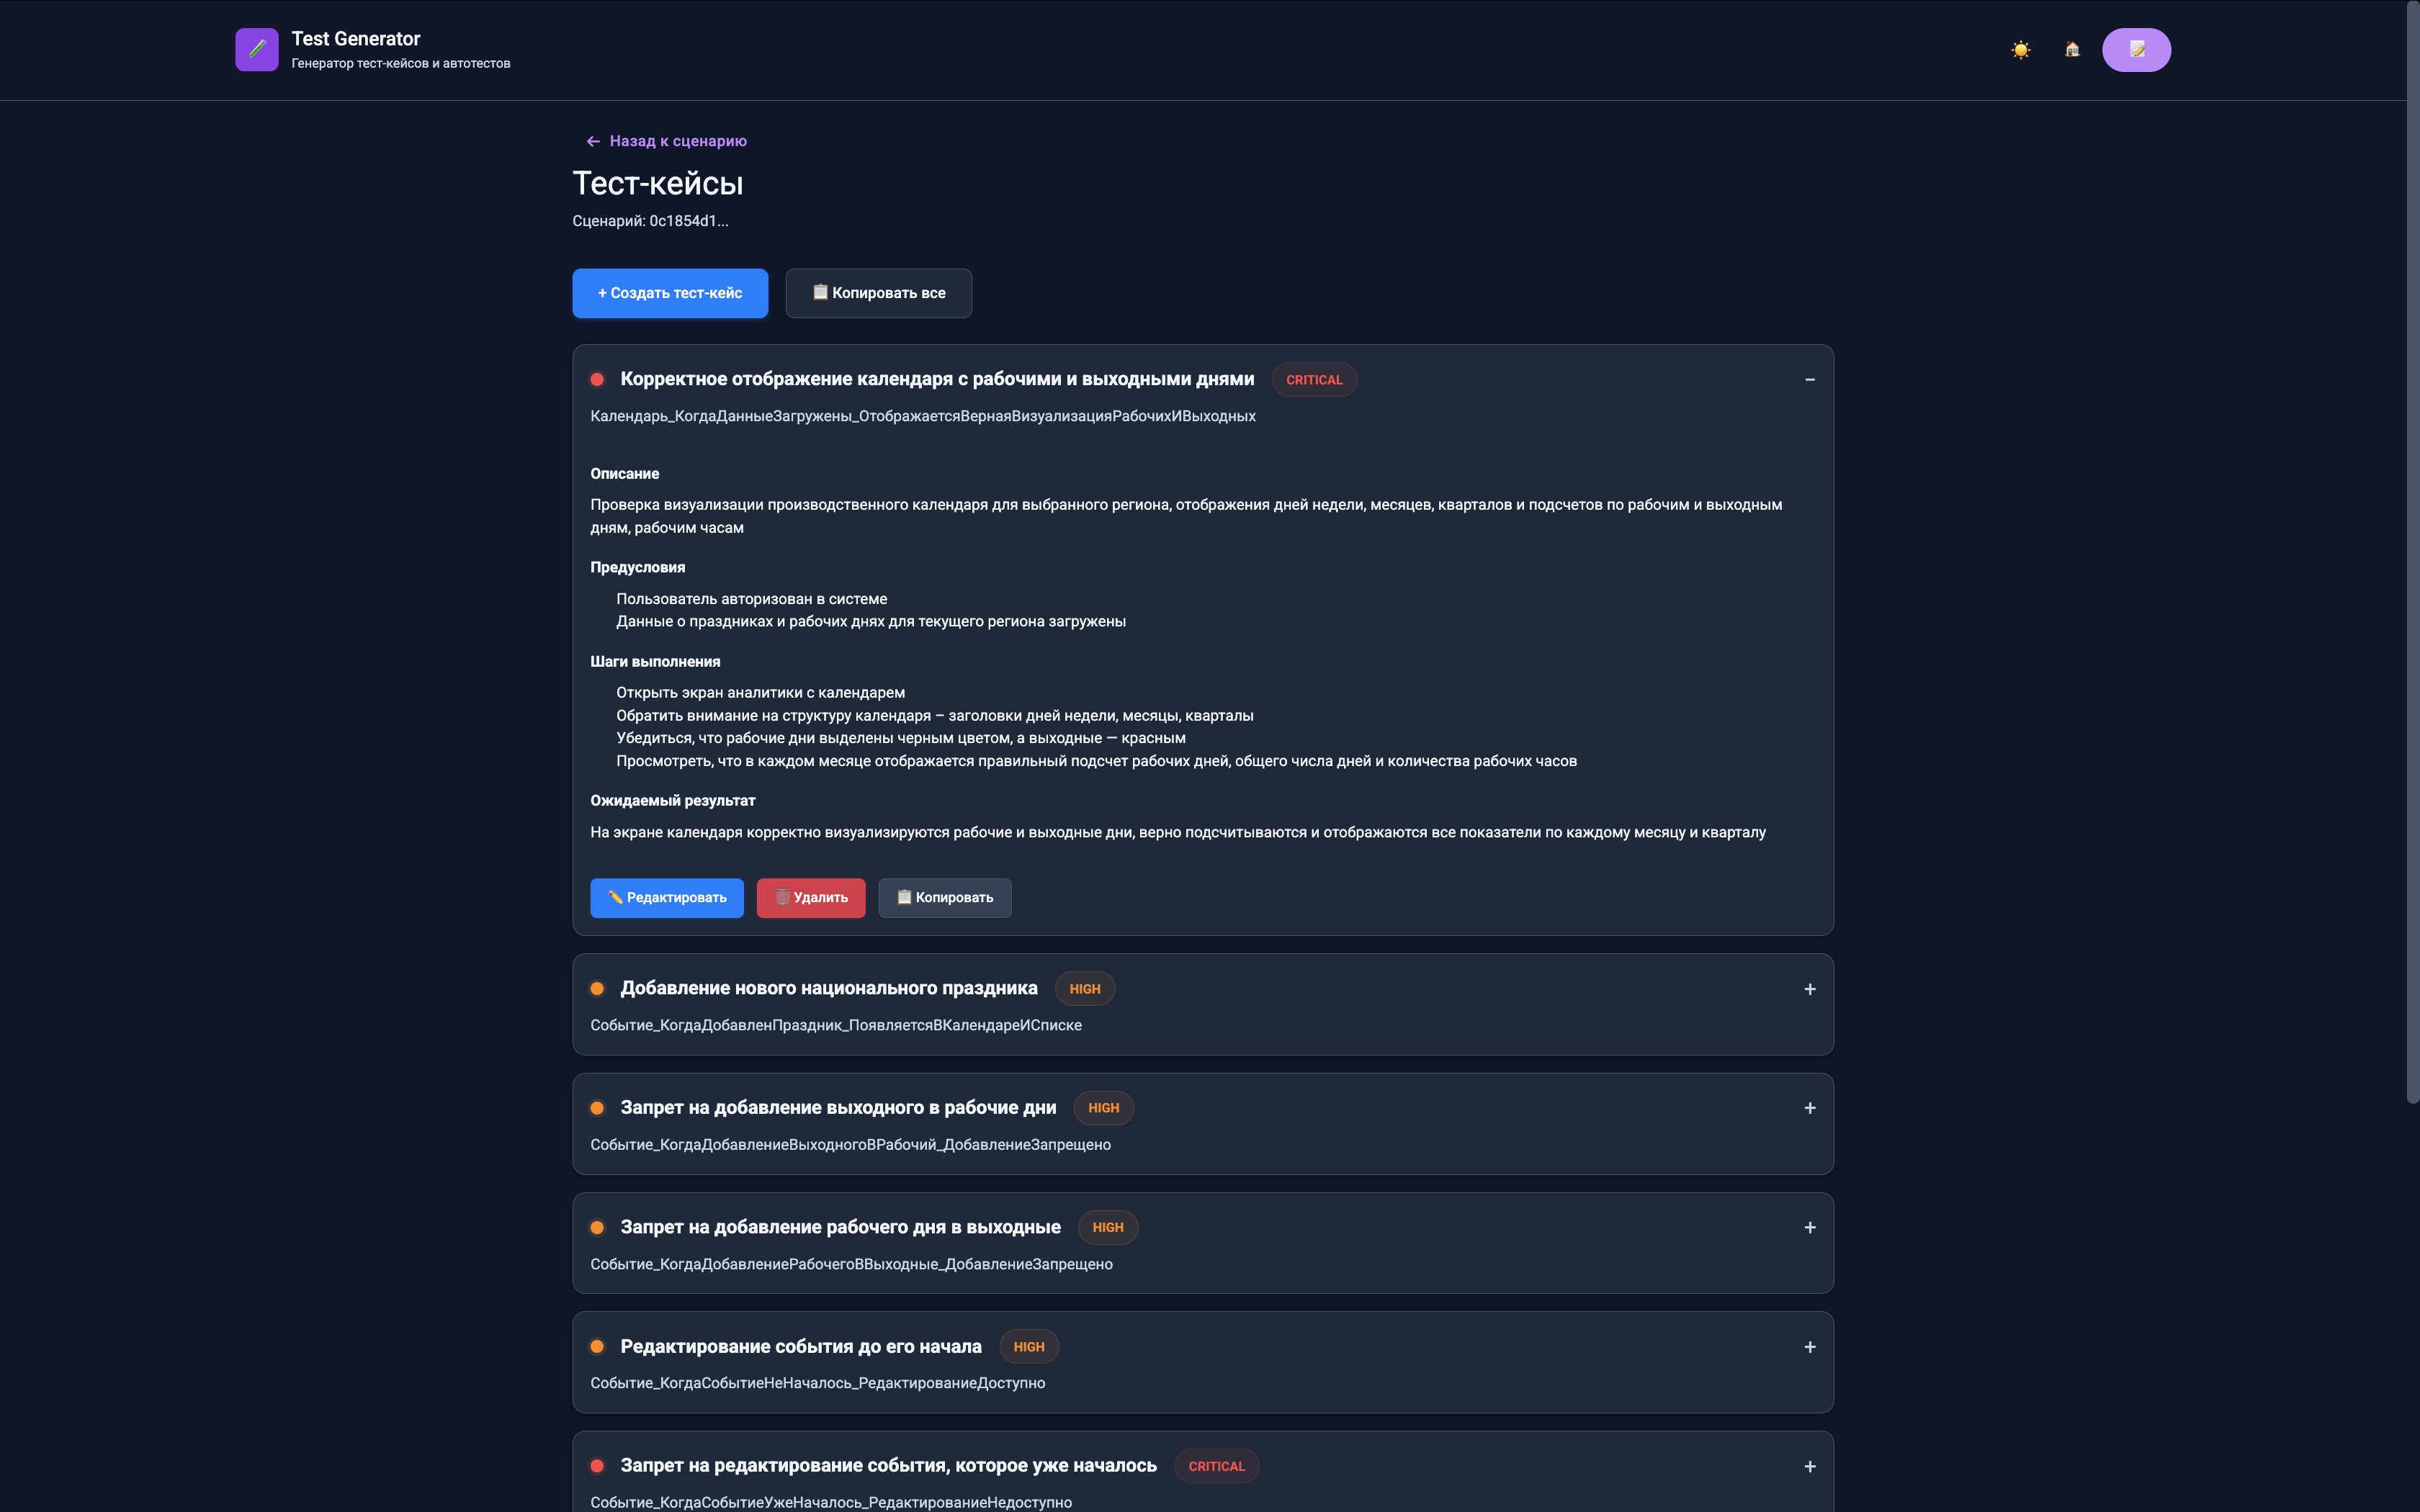Expand 'Редактирование события до его начала' case
Image resolution: width=2420 pixels, height=1512 pixels.
point(1810,1347)
